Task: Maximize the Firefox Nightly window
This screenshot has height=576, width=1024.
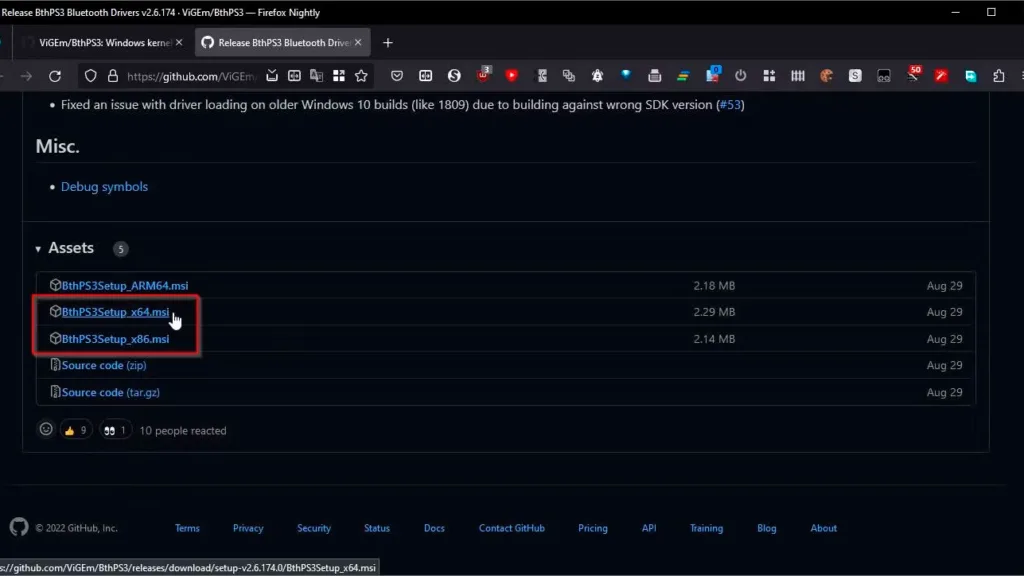Action: tap(991, 12)
